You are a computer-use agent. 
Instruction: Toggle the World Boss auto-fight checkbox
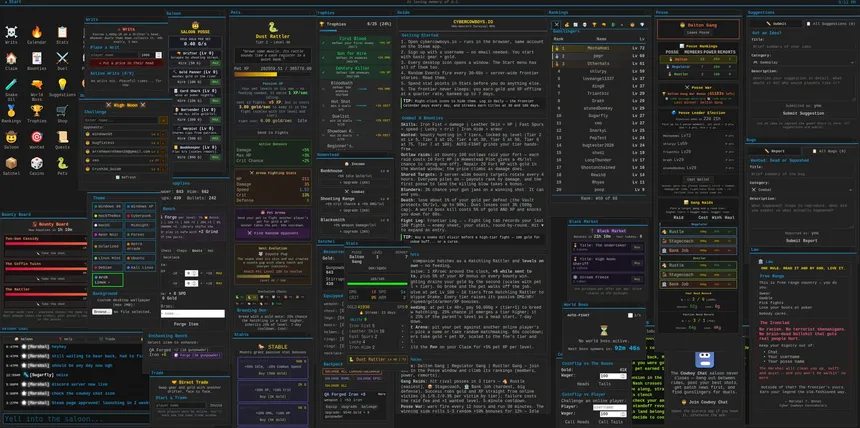click(630, 316)
